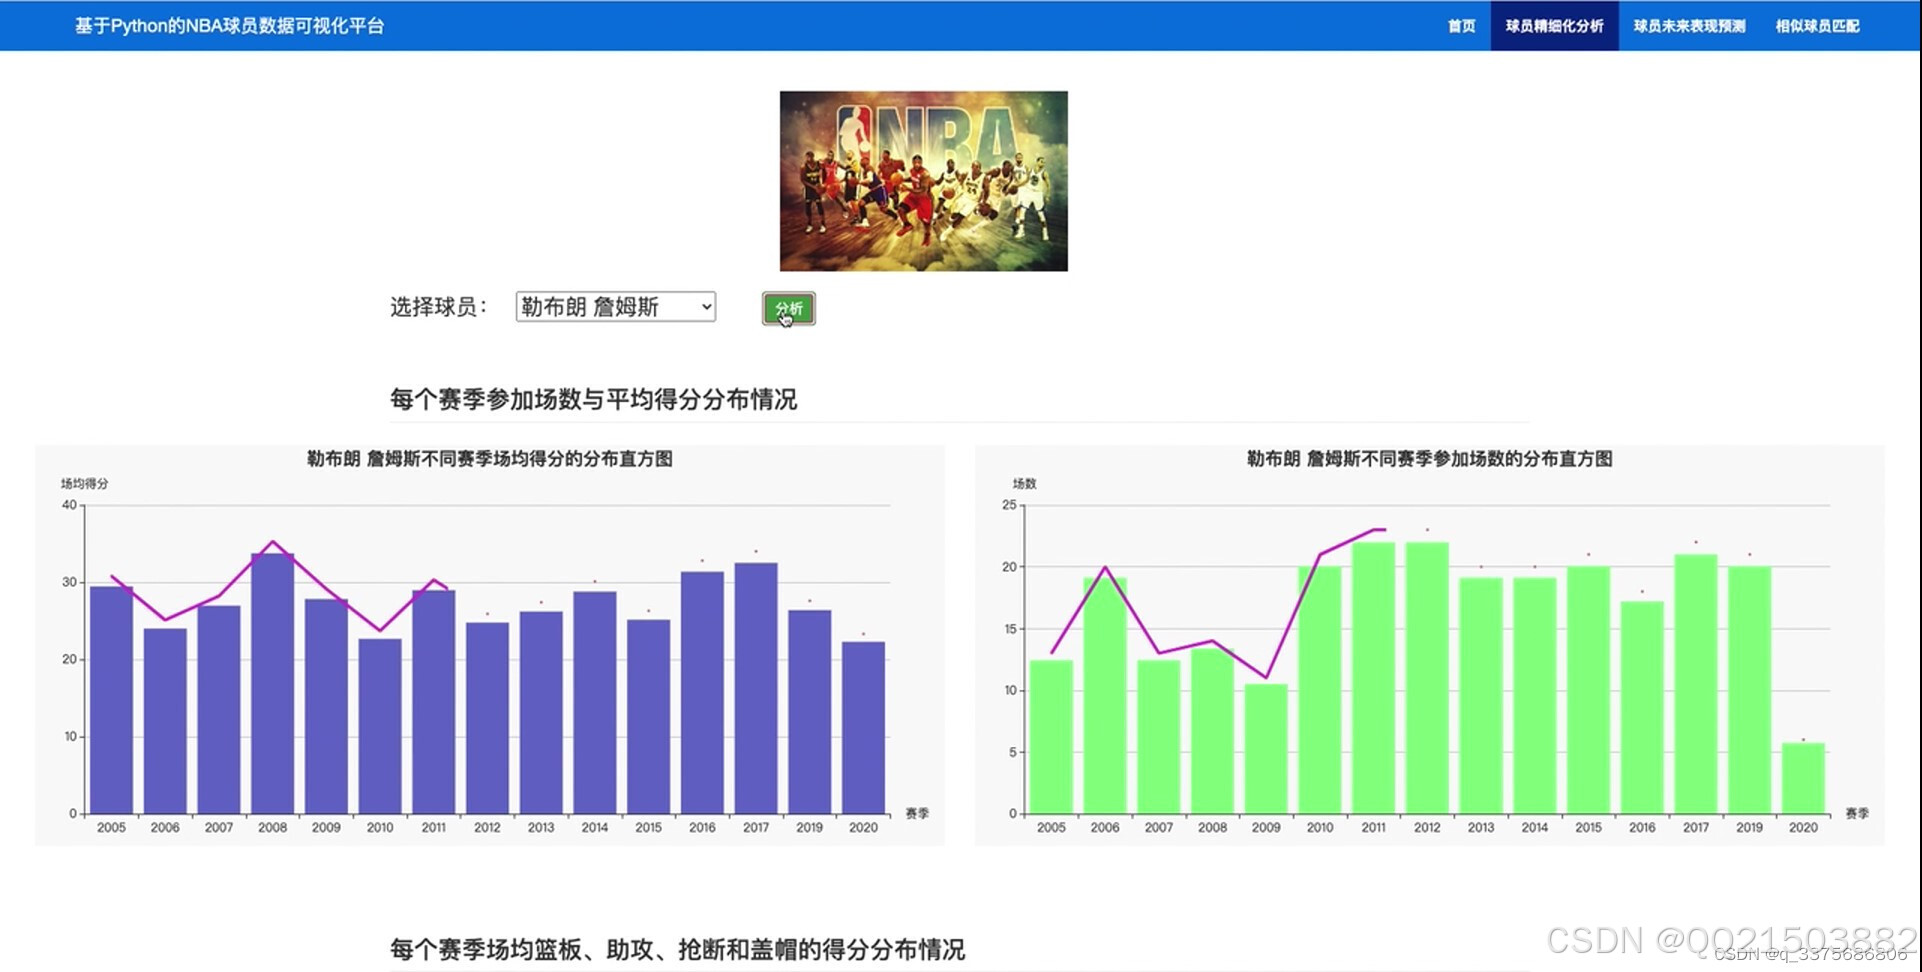Click the short green 2020 games bar

(x=1804, y=780)
